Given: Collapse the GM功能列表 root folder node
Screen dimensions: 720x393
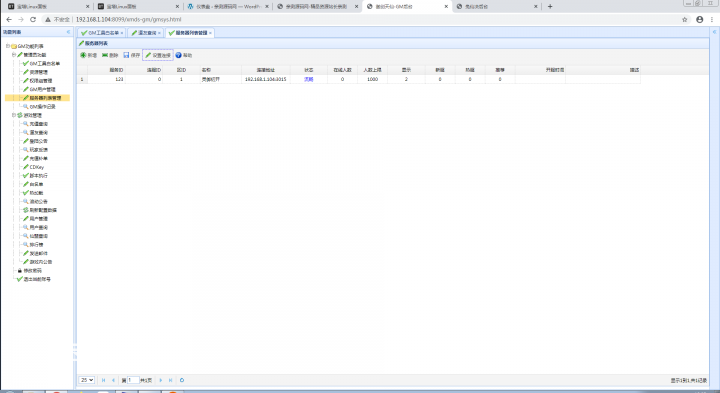Looking at the screenshot, I should (8, 46).
